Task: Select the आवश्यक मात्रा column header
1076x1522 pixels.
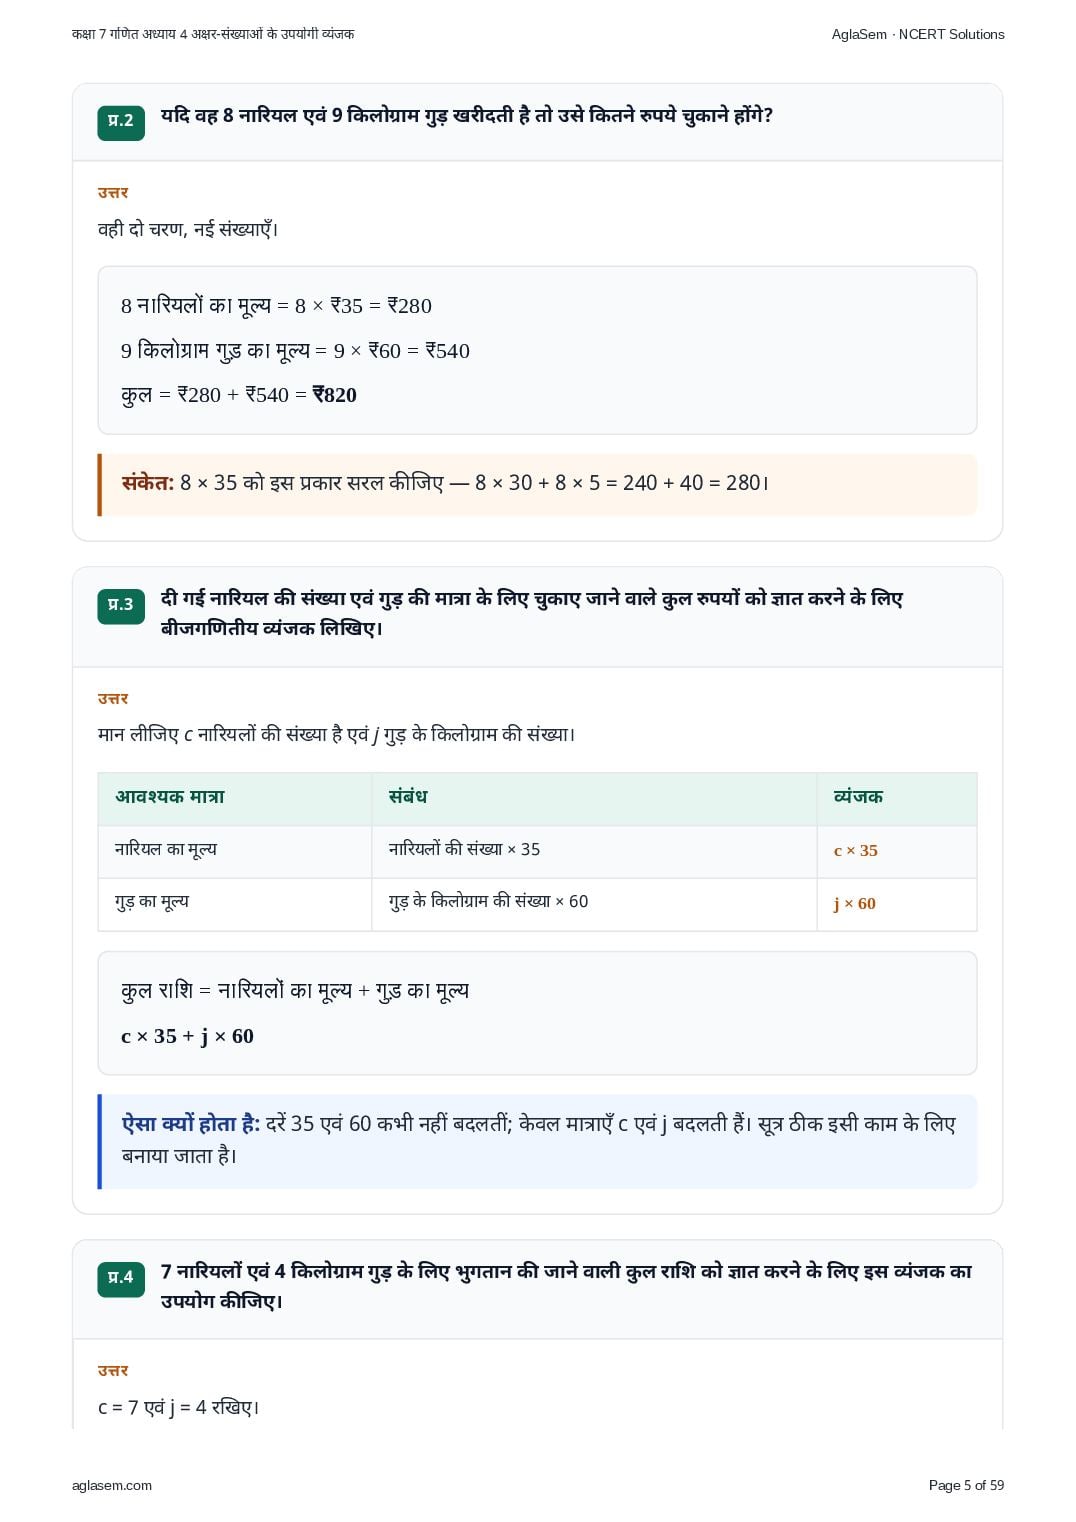Action: [x=235, y=798]
